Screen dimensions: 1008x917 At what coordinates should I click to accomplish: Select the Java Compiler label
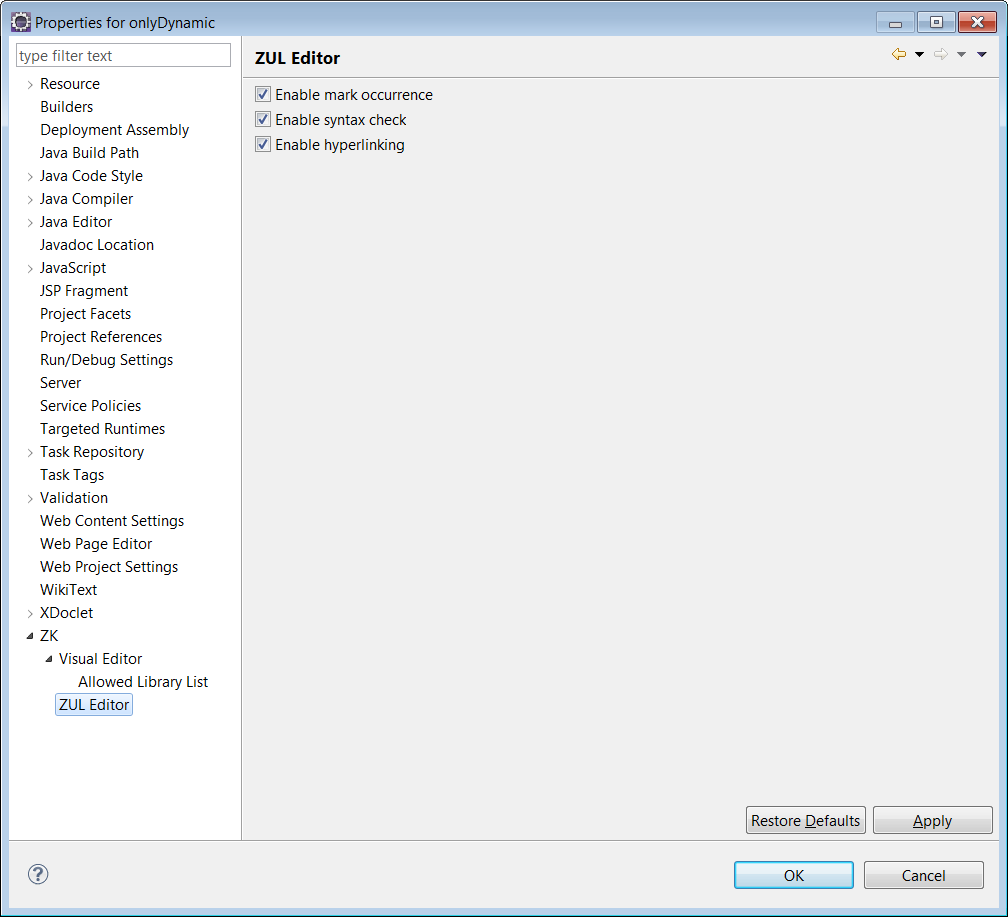tap(86, 199)
